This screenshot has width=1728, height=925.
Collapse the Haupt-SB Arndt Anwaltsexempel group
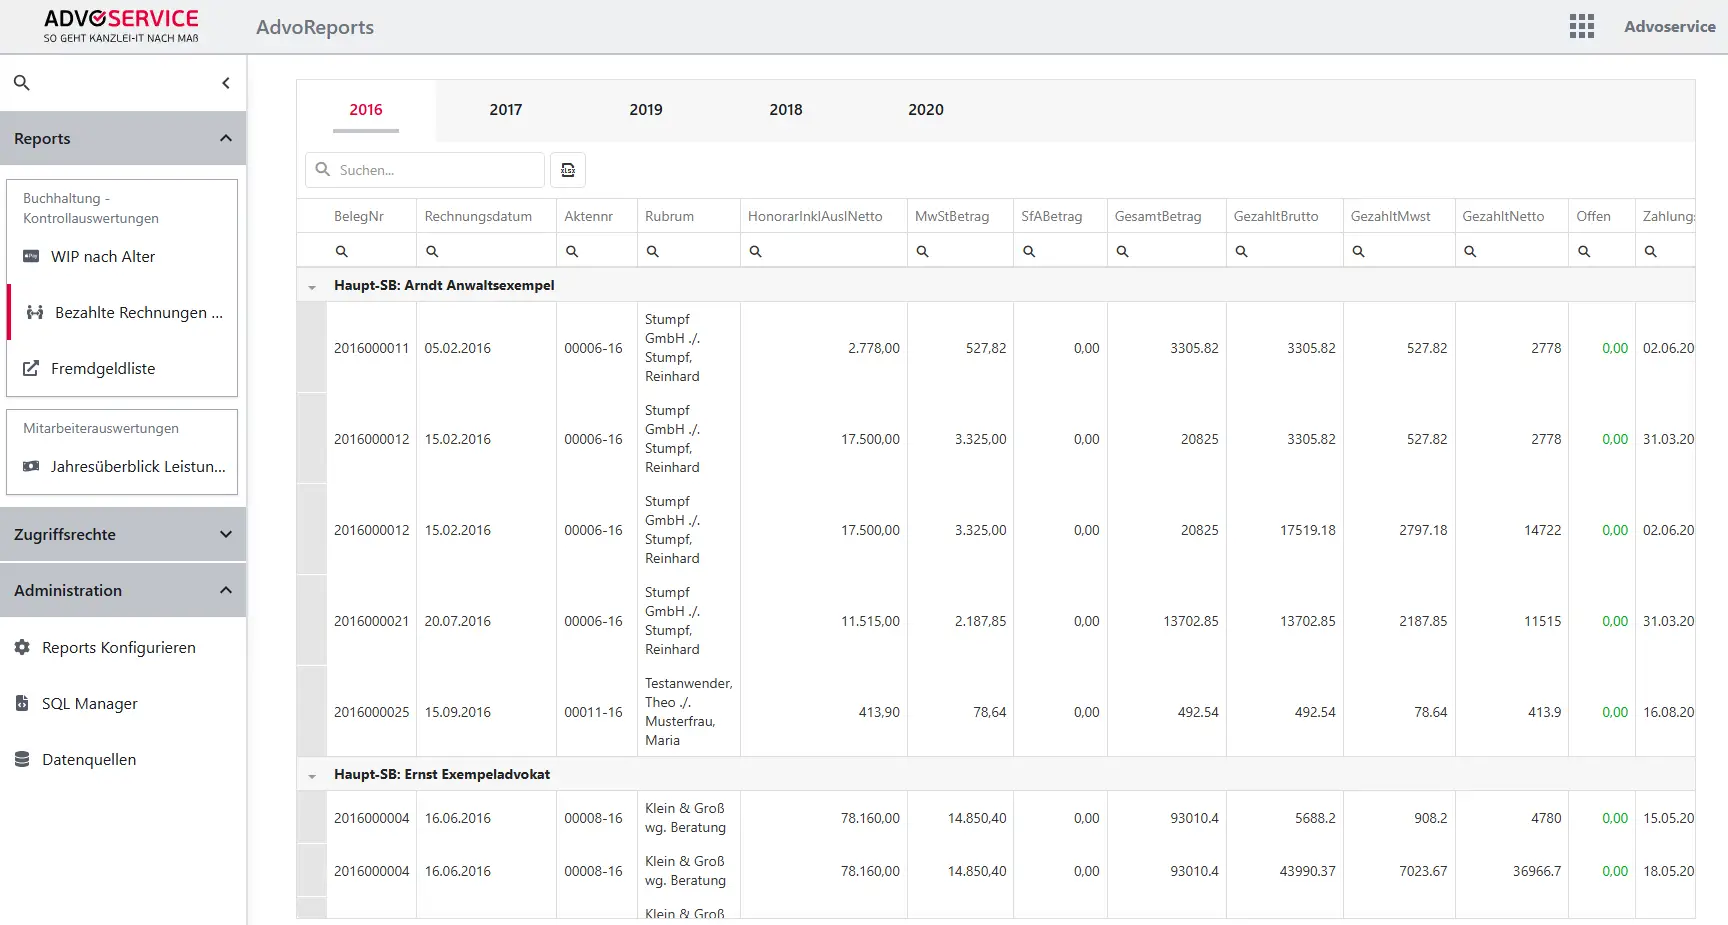pyautogui.click(x=312, y=285)
